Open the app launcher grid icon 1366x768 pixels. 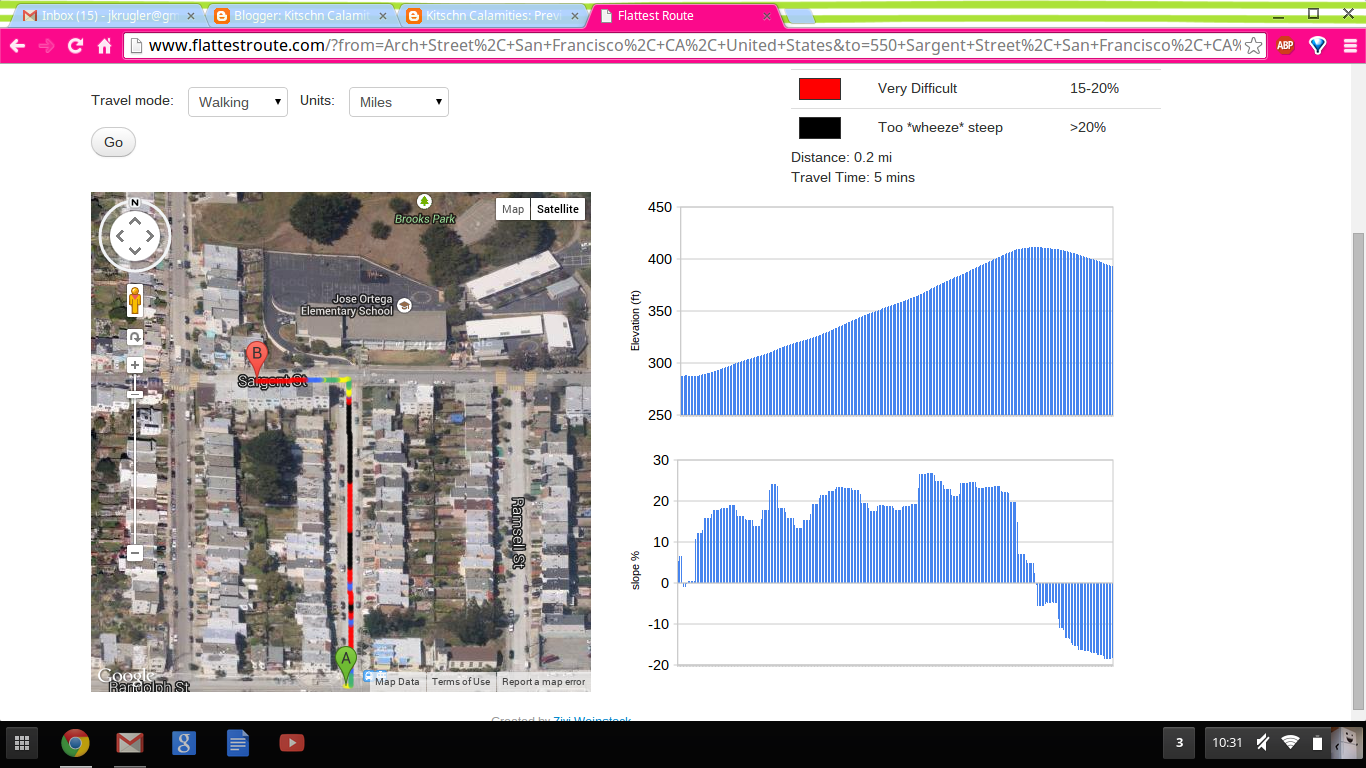[22, 743]
